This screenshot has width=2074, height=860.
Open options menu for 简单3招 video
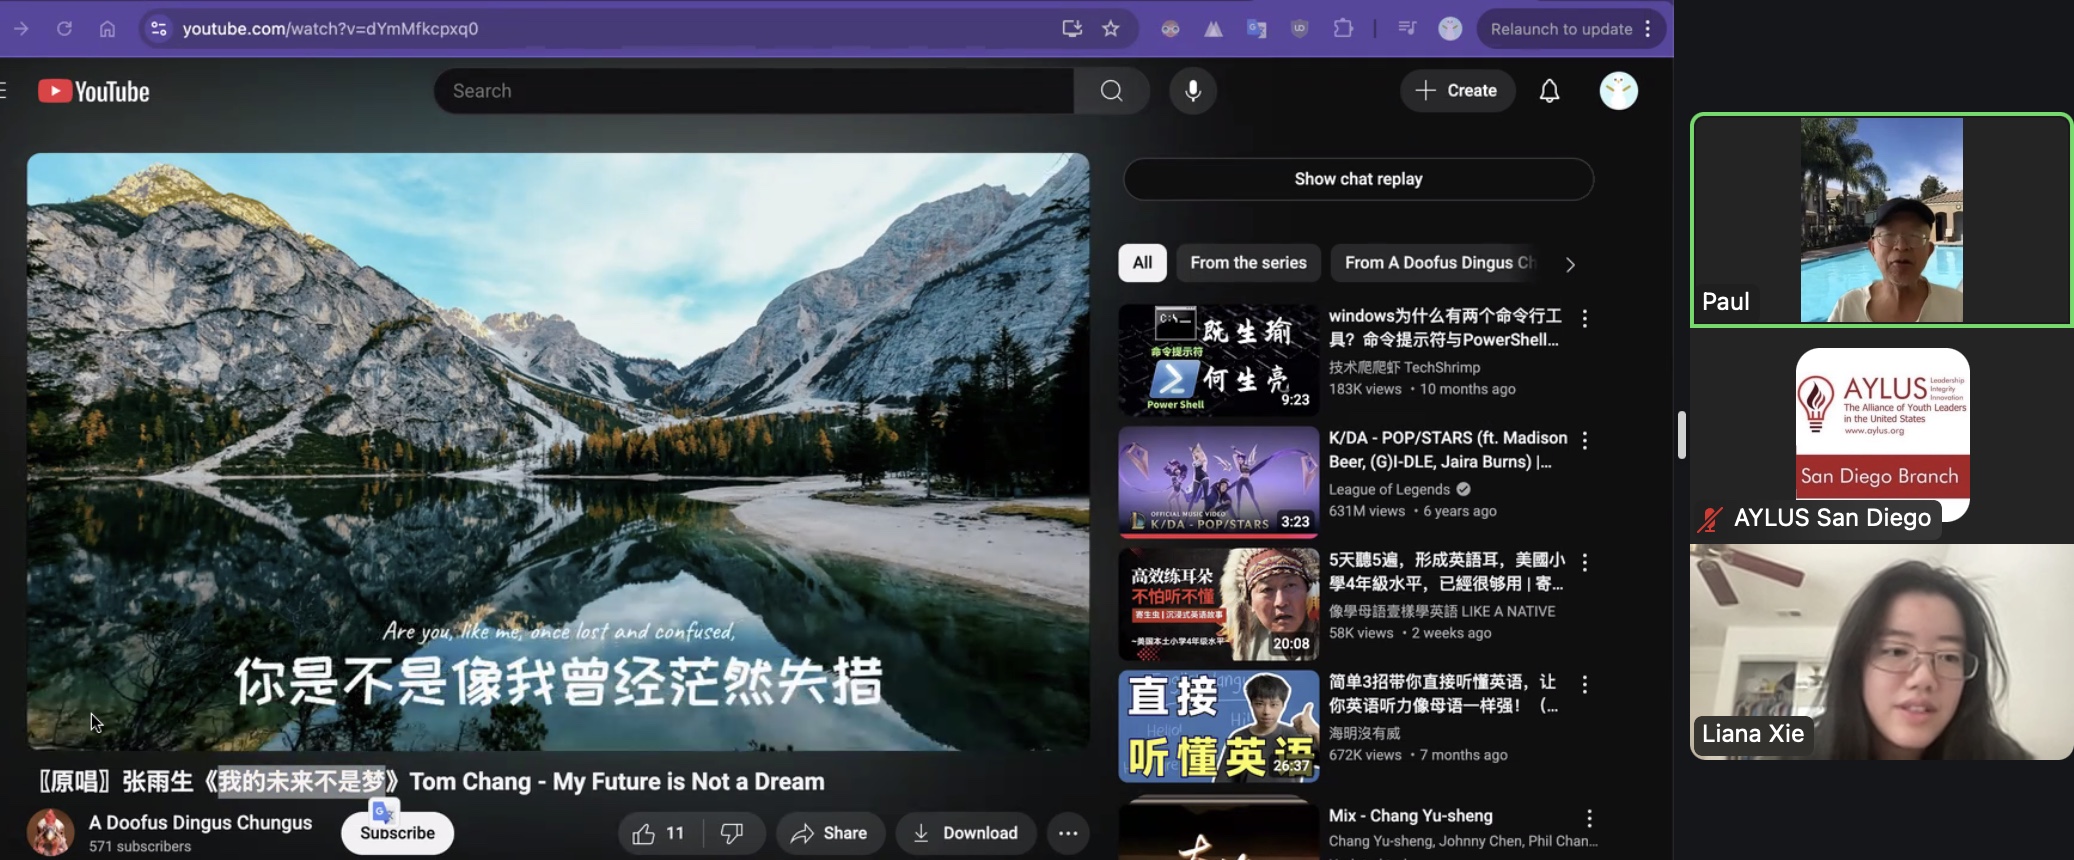click(x=1585, y=684)
